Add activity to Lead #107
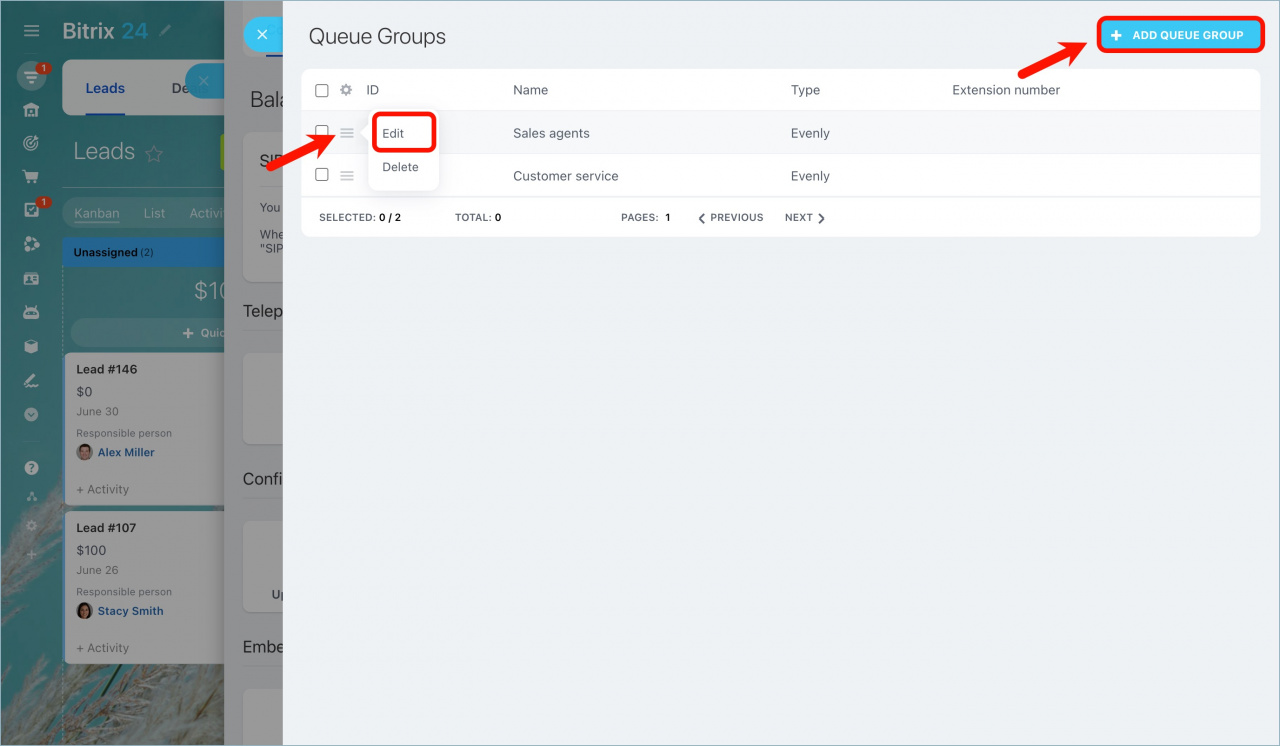This screenshot has width=1280, height=746. (103, 648)
